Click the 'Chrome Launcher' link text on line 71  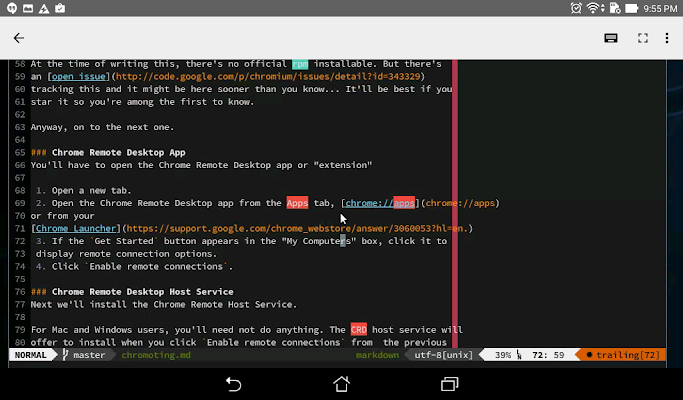click(76, 228)
